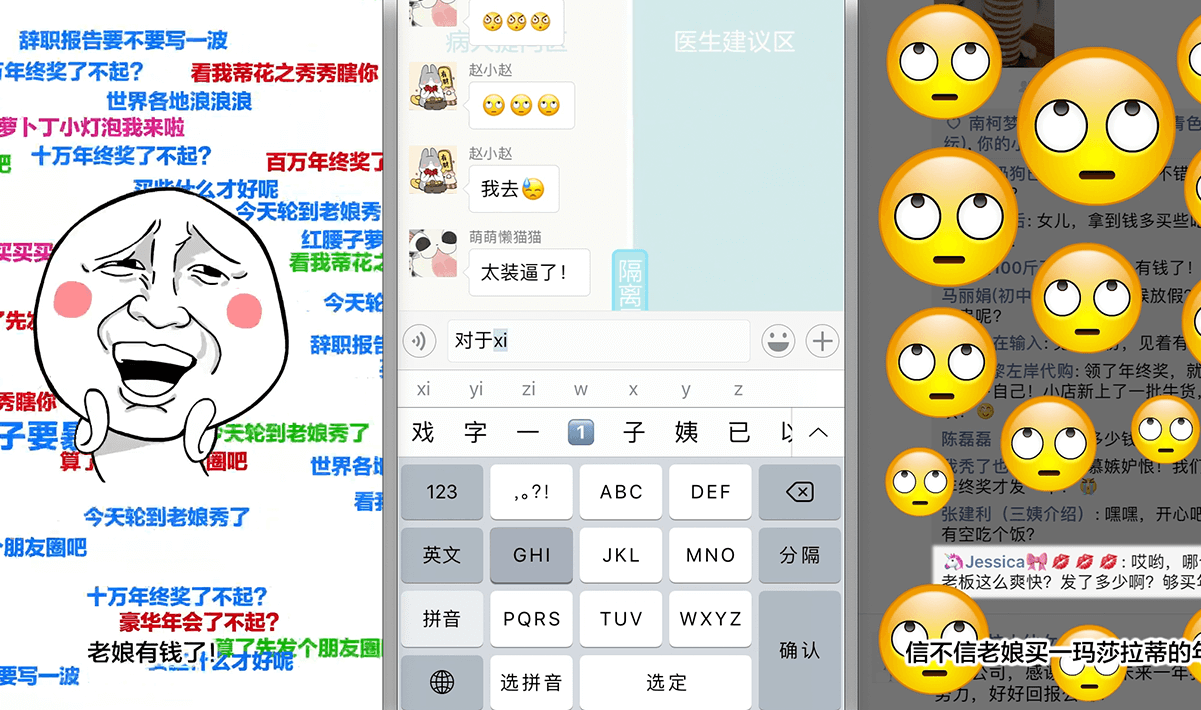Select character candidate 已
Screen dimensions: 1201x710
(x=739, y=432)
